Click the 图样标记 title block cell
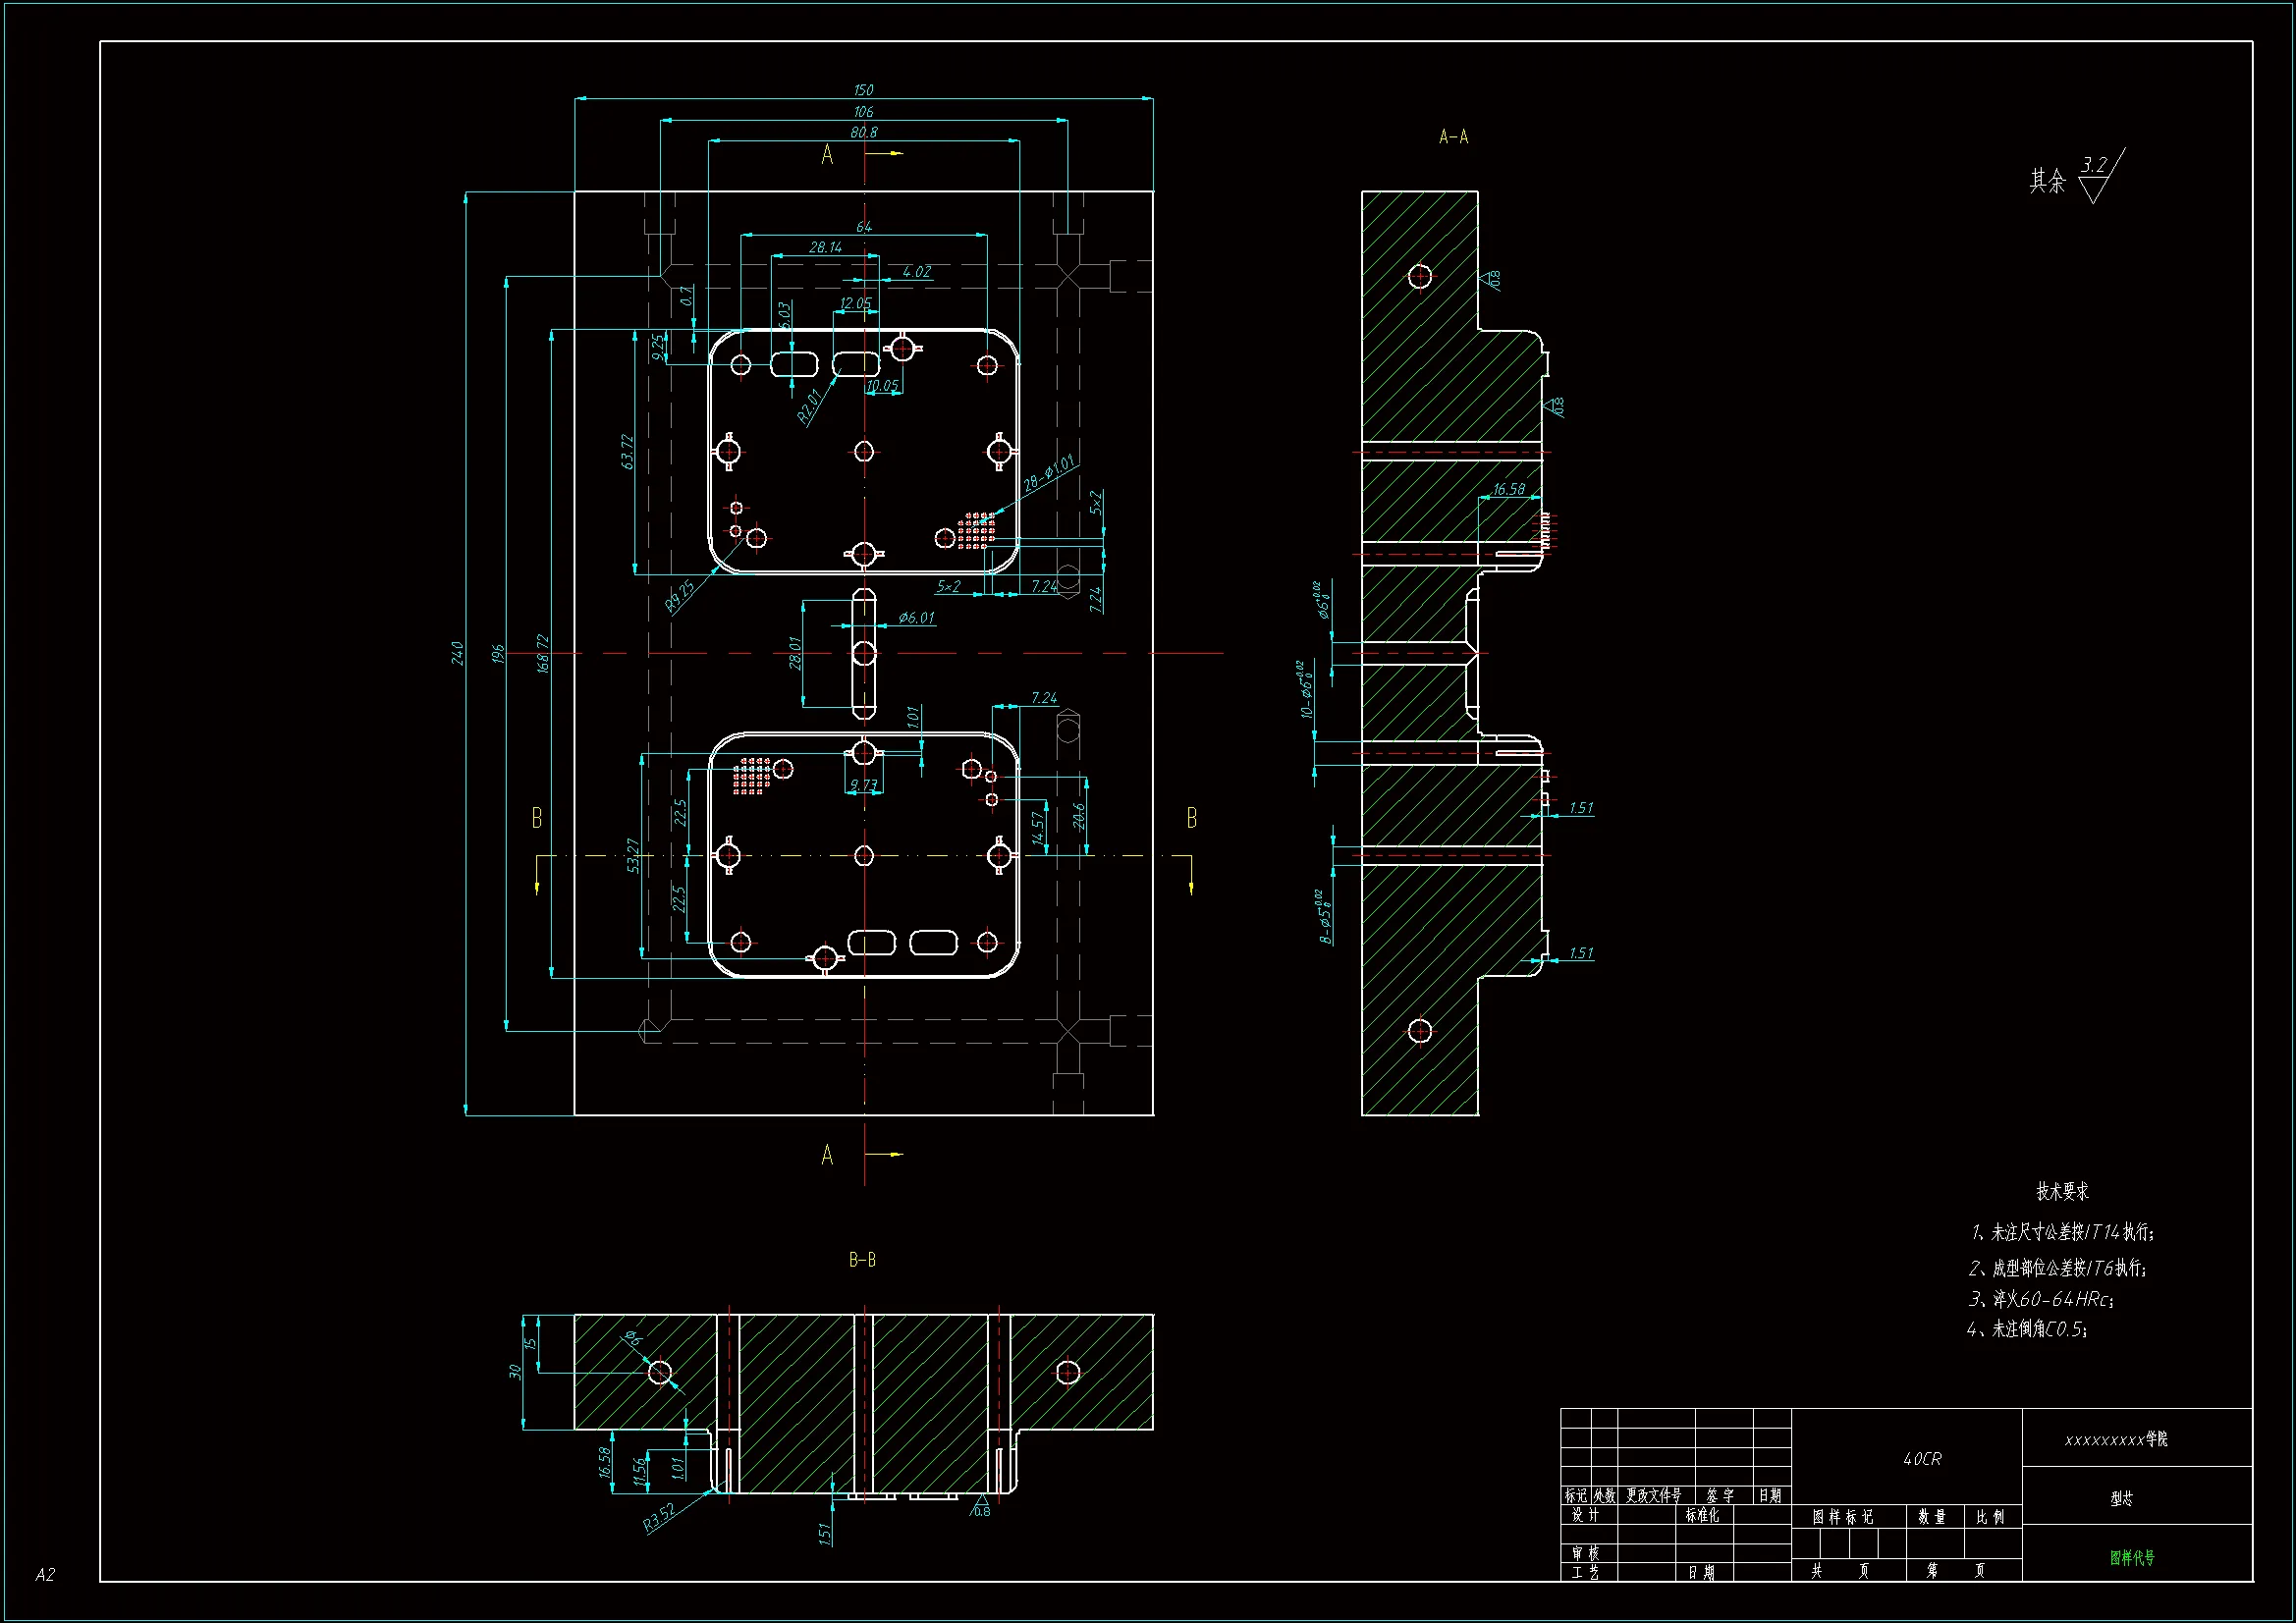This screenshot has height=1623, width=2296. (1842, 1517)
